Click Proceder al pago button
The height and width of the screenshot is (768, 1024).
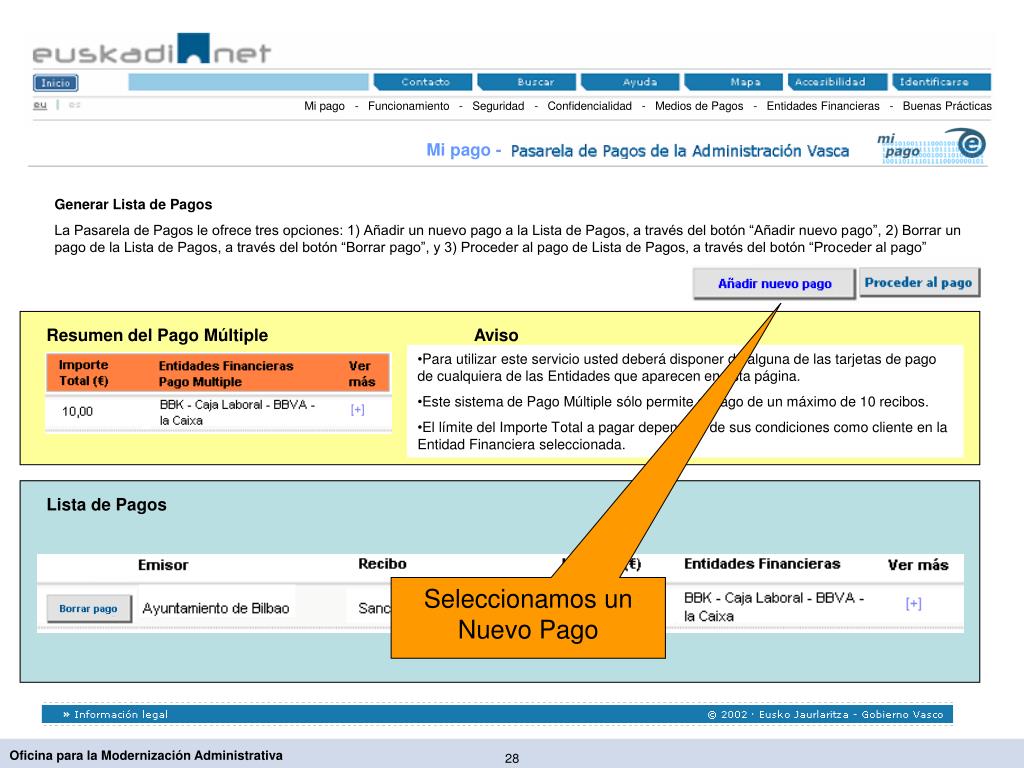click(919, 282)
